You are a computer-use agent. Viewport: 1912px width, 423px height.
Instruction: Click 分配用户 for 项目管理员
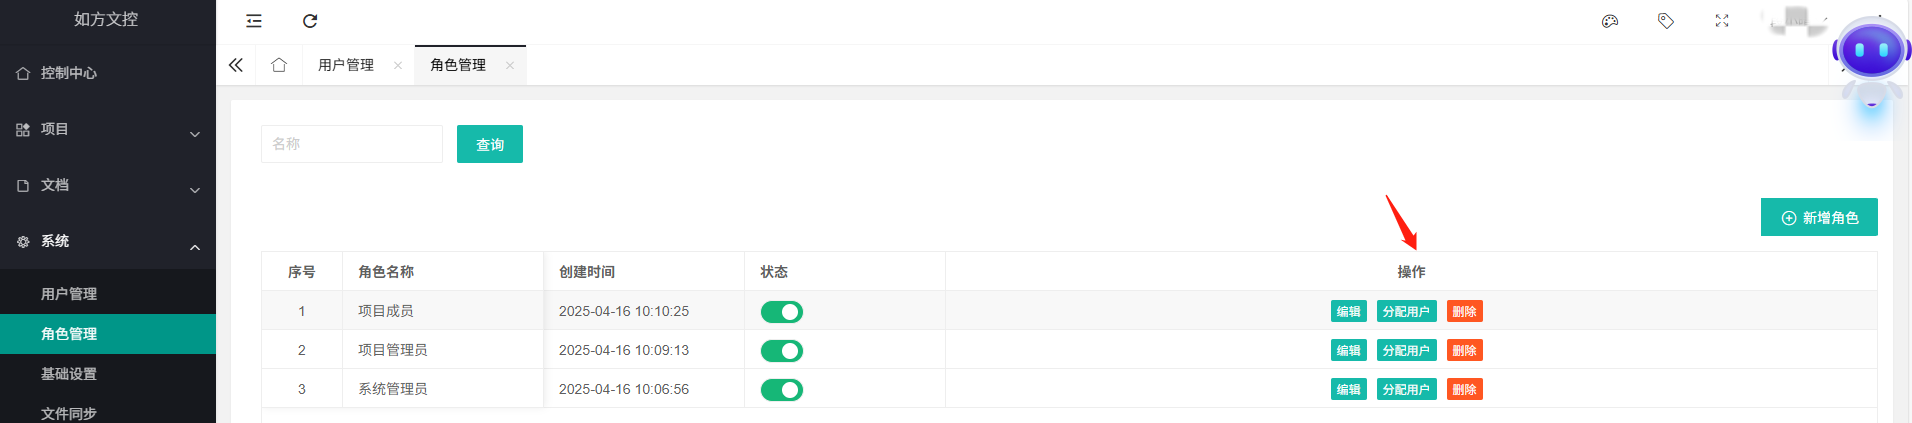[x=1406, y=351]
